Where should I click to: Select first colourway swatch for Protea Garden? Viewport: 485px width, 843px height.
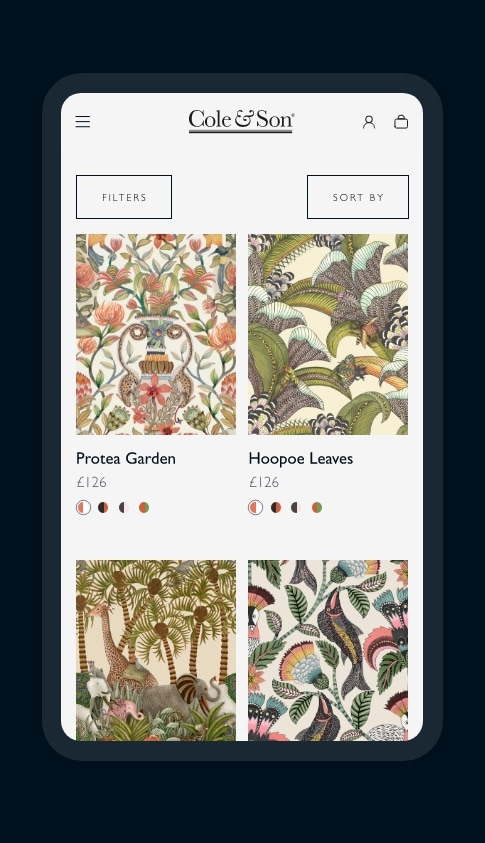[x=83, y=508]
